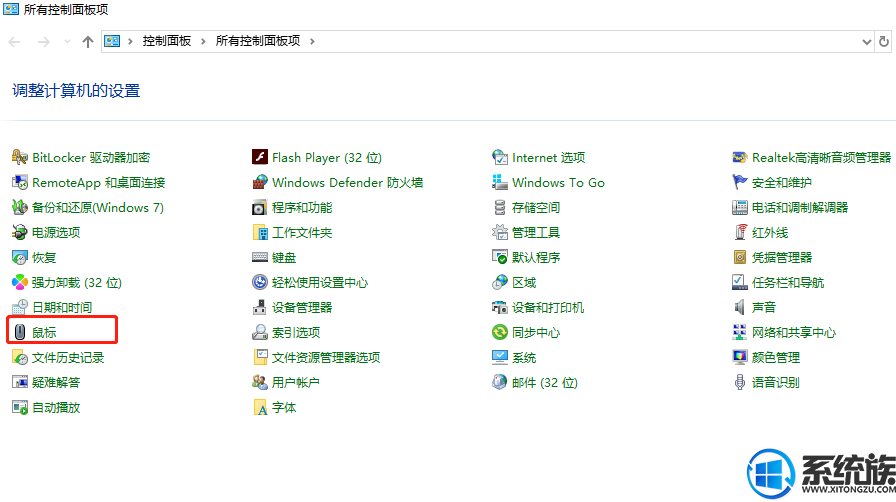Viewport: 896px width, 502px height.
Task: Open 轻松使用设置中心 icon
Action: pyautogui.click(x=259, y=282)
